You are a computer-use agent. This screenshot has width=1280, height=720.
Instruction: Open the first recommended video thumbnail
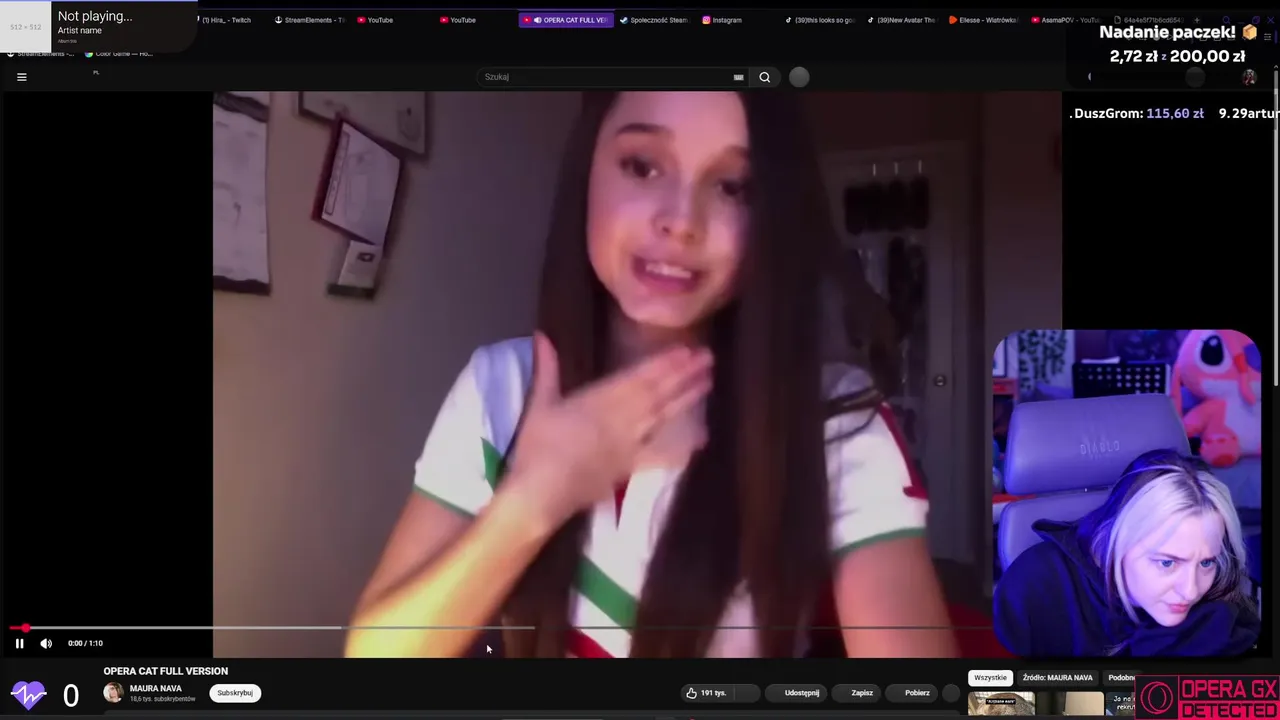[x=1001, y=704]
